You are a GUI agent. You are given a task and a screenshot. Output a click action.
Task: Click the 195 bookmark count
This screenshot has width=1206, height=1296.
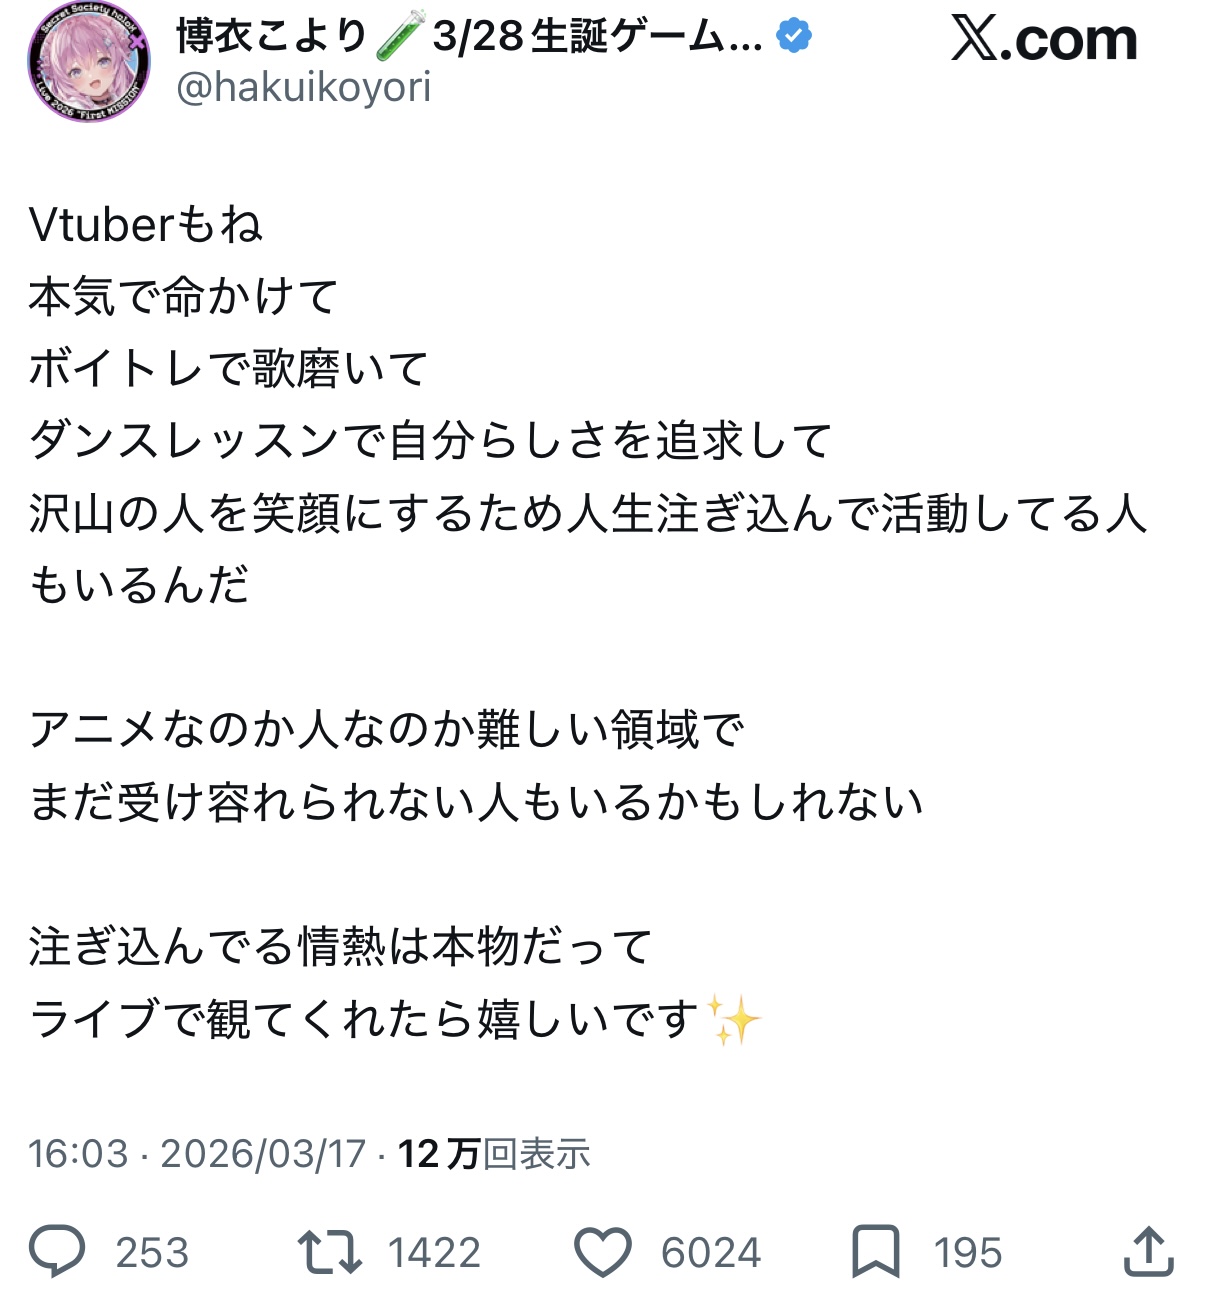pyautogui.click(x=967, y=1252)
